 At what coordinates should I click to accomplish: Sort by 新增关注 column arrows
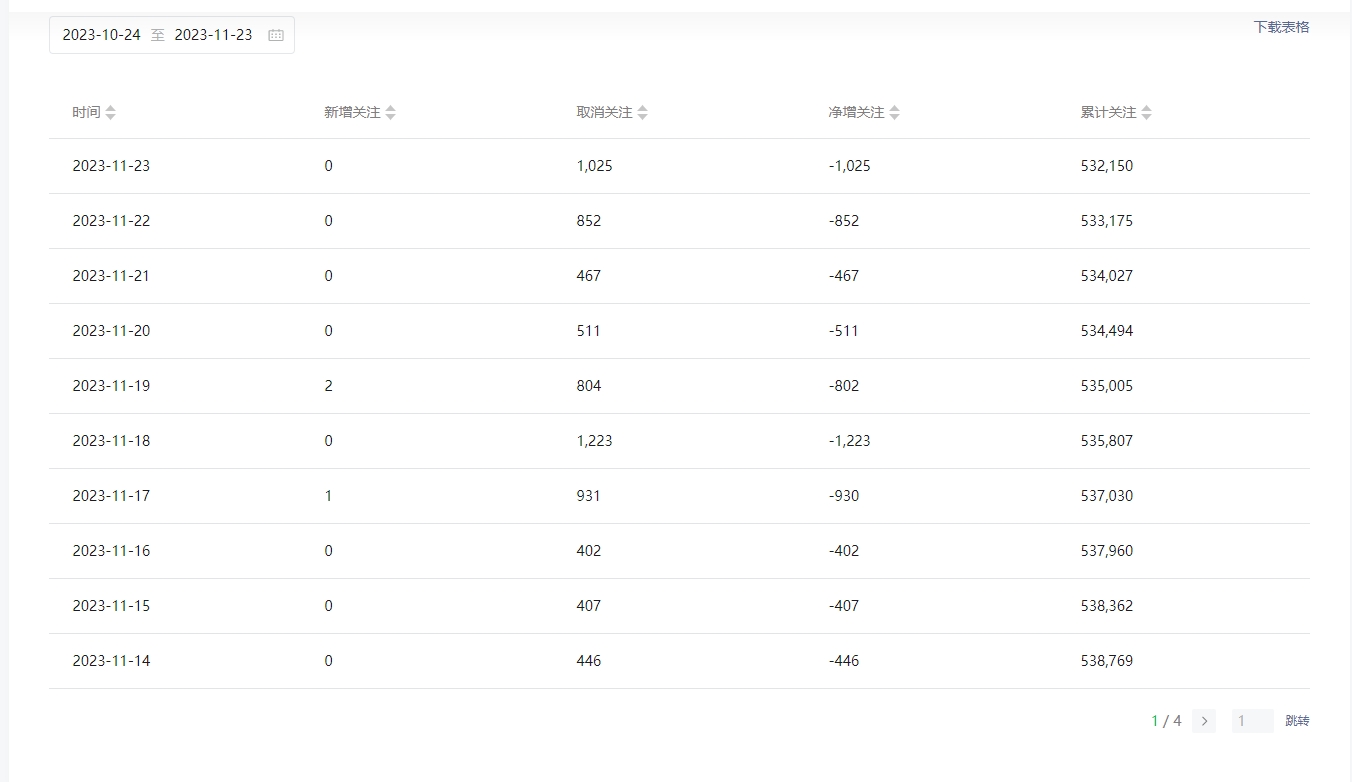point(390,113)
